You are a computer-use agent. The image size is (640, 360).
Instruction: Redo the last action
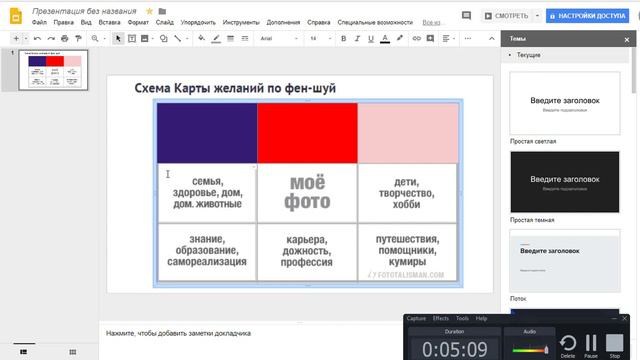[51, 38]
